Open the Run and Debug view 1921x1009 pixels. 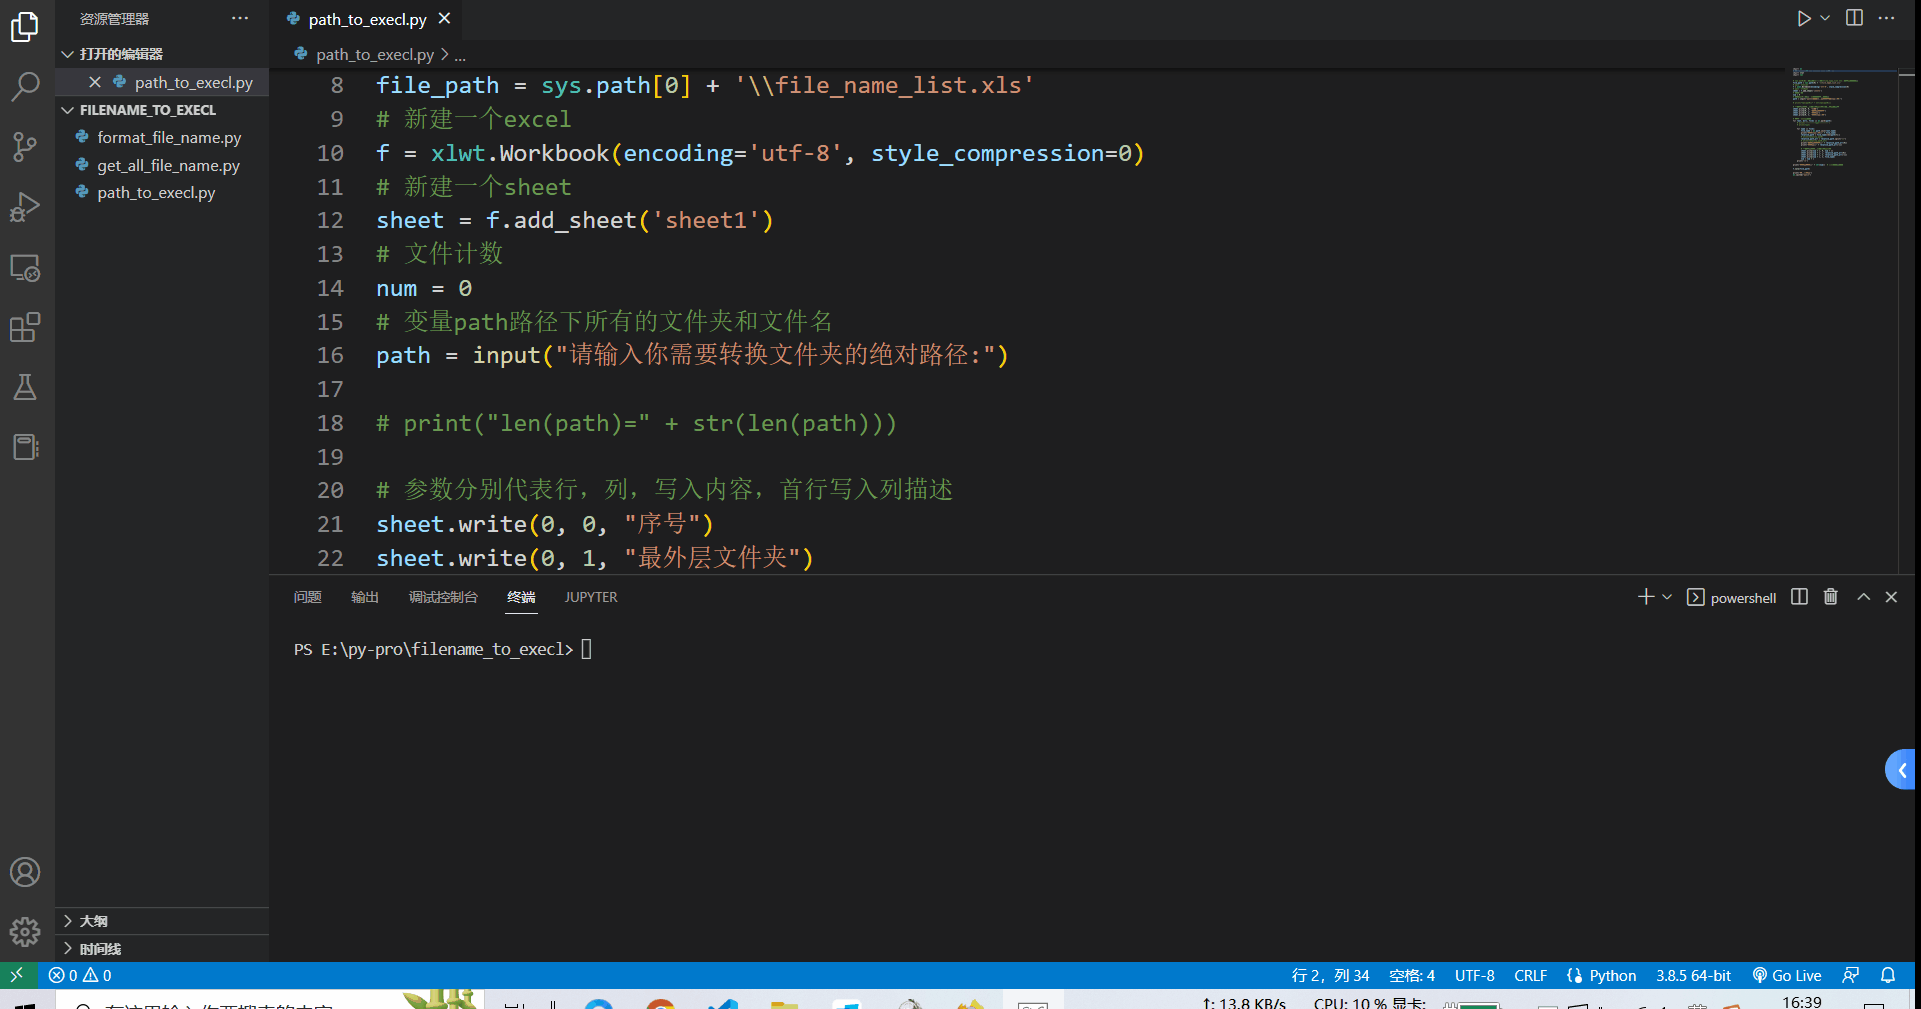click(x=25, y=207)
